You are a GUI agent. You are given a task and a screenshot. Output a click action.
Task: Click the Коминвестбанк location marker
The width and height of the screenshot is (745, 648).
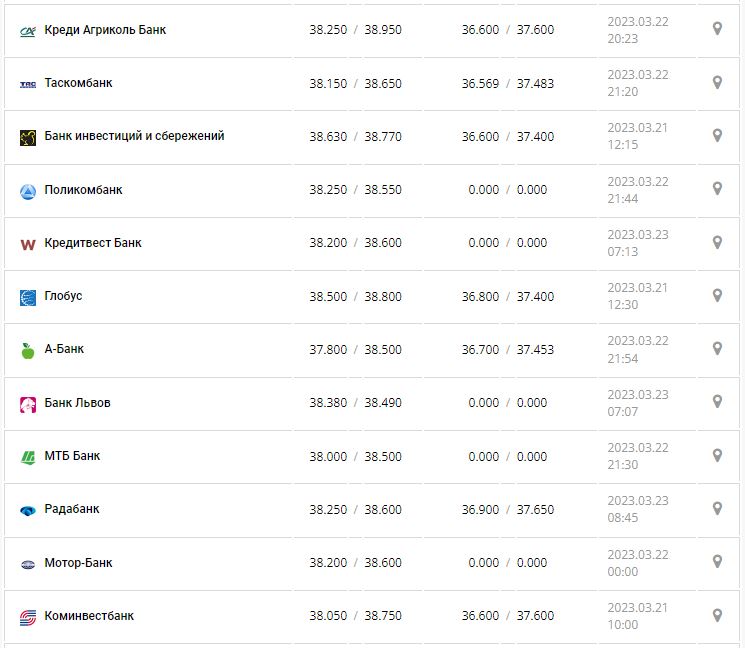(717, 615)
